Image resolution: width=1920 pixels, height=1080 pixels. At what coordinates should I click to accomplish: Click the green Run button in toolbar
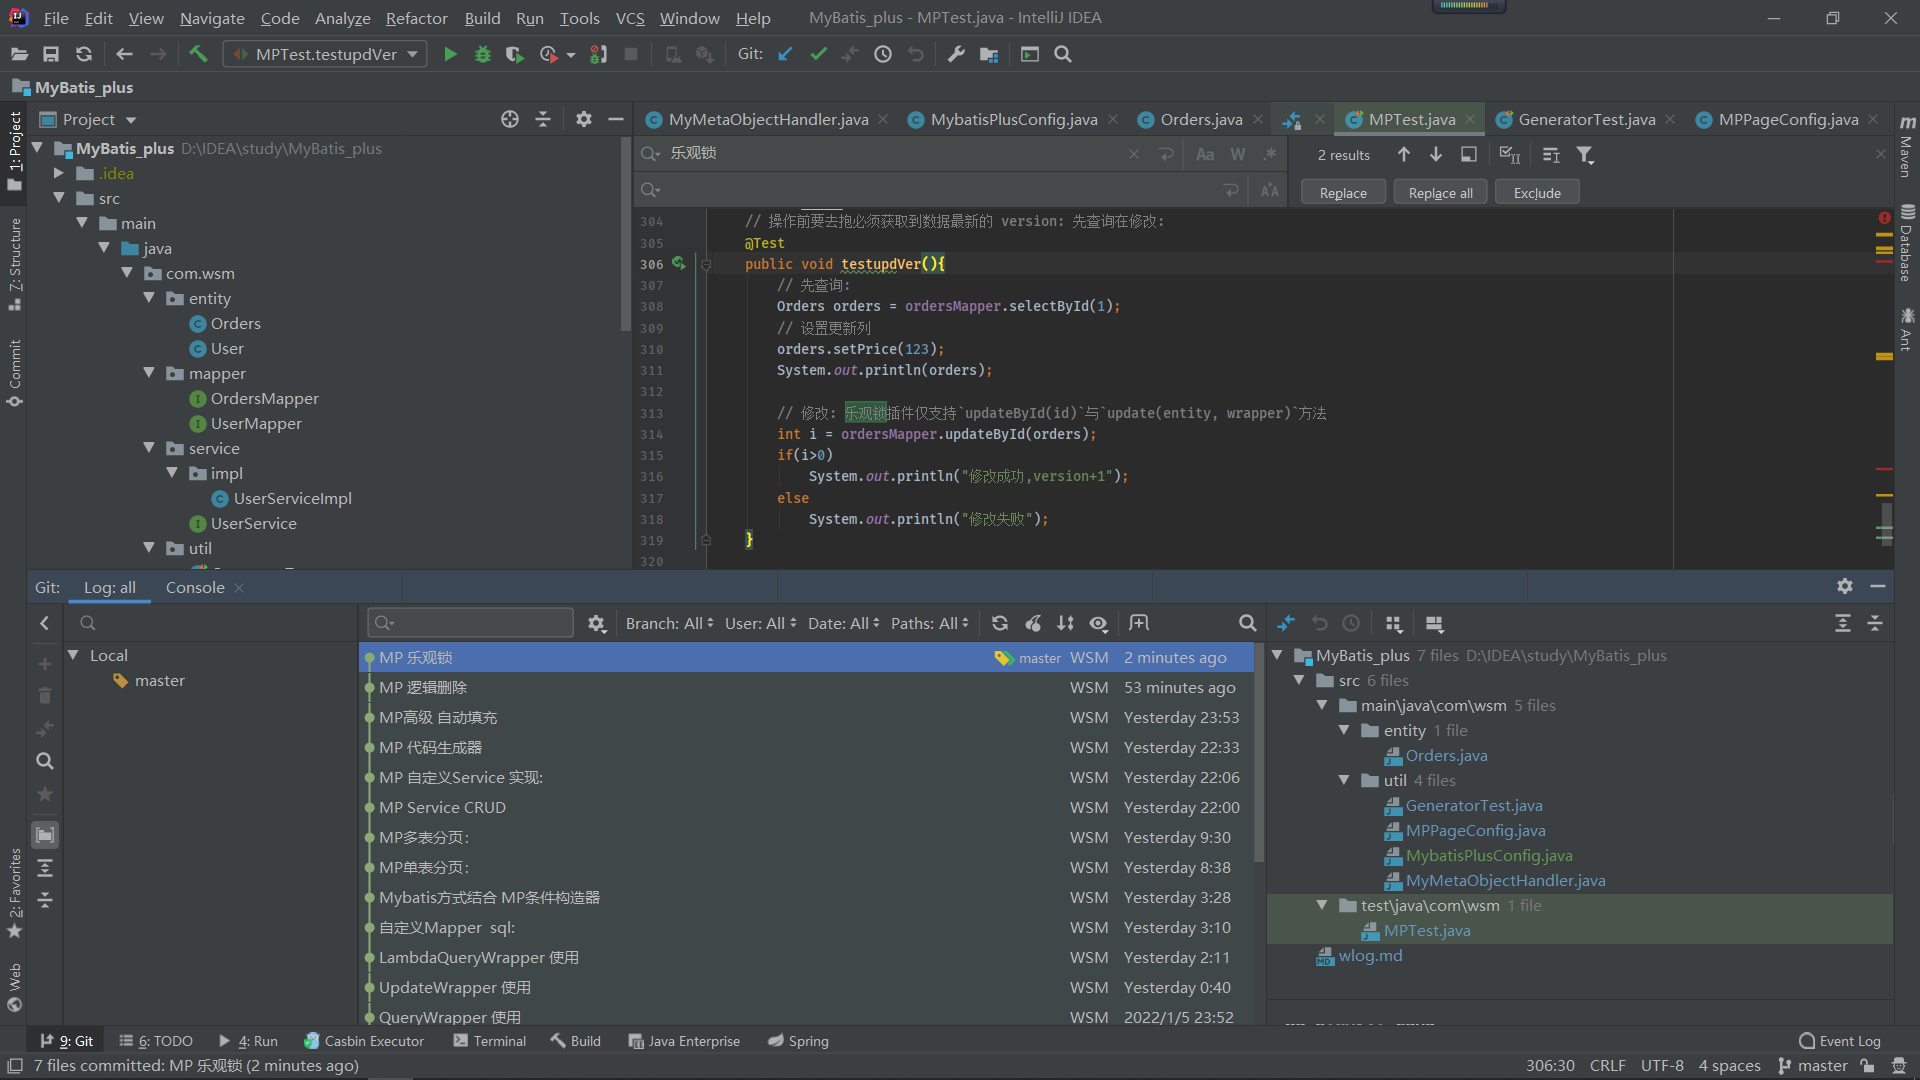pos(450,54)
